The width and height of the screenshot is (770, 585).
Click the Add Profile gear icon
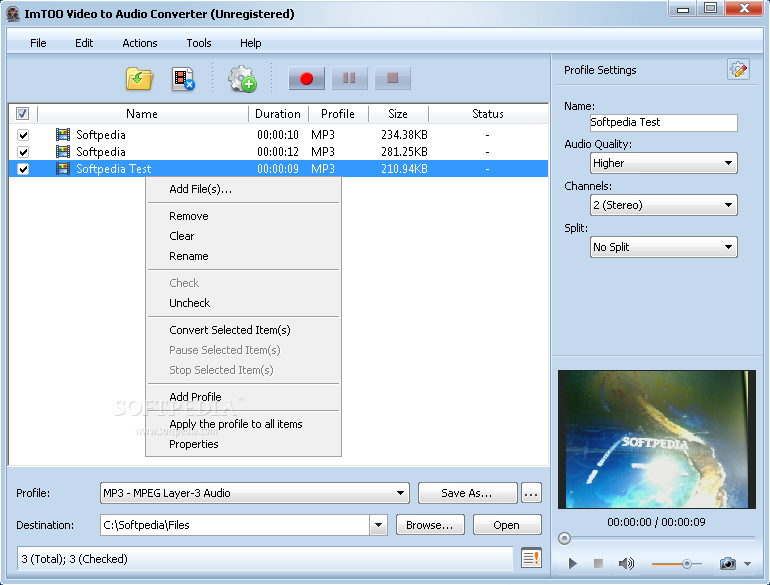tap(242, 79)
